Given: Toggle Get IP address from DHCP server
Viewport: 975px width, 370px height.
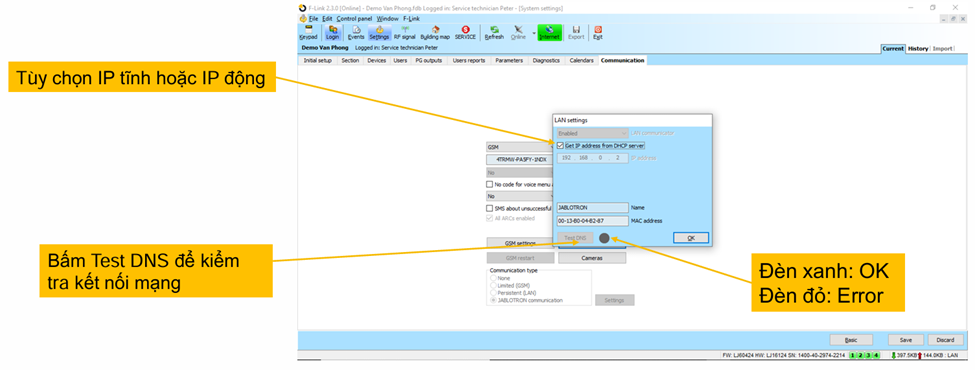Looking at the screenshot, I should click(x=560, y=146).
